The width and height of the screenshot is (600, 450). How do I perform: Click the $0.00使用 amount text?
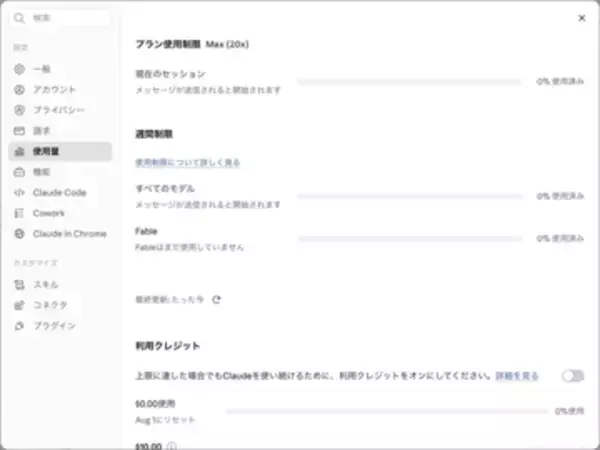tap(155, 404)
